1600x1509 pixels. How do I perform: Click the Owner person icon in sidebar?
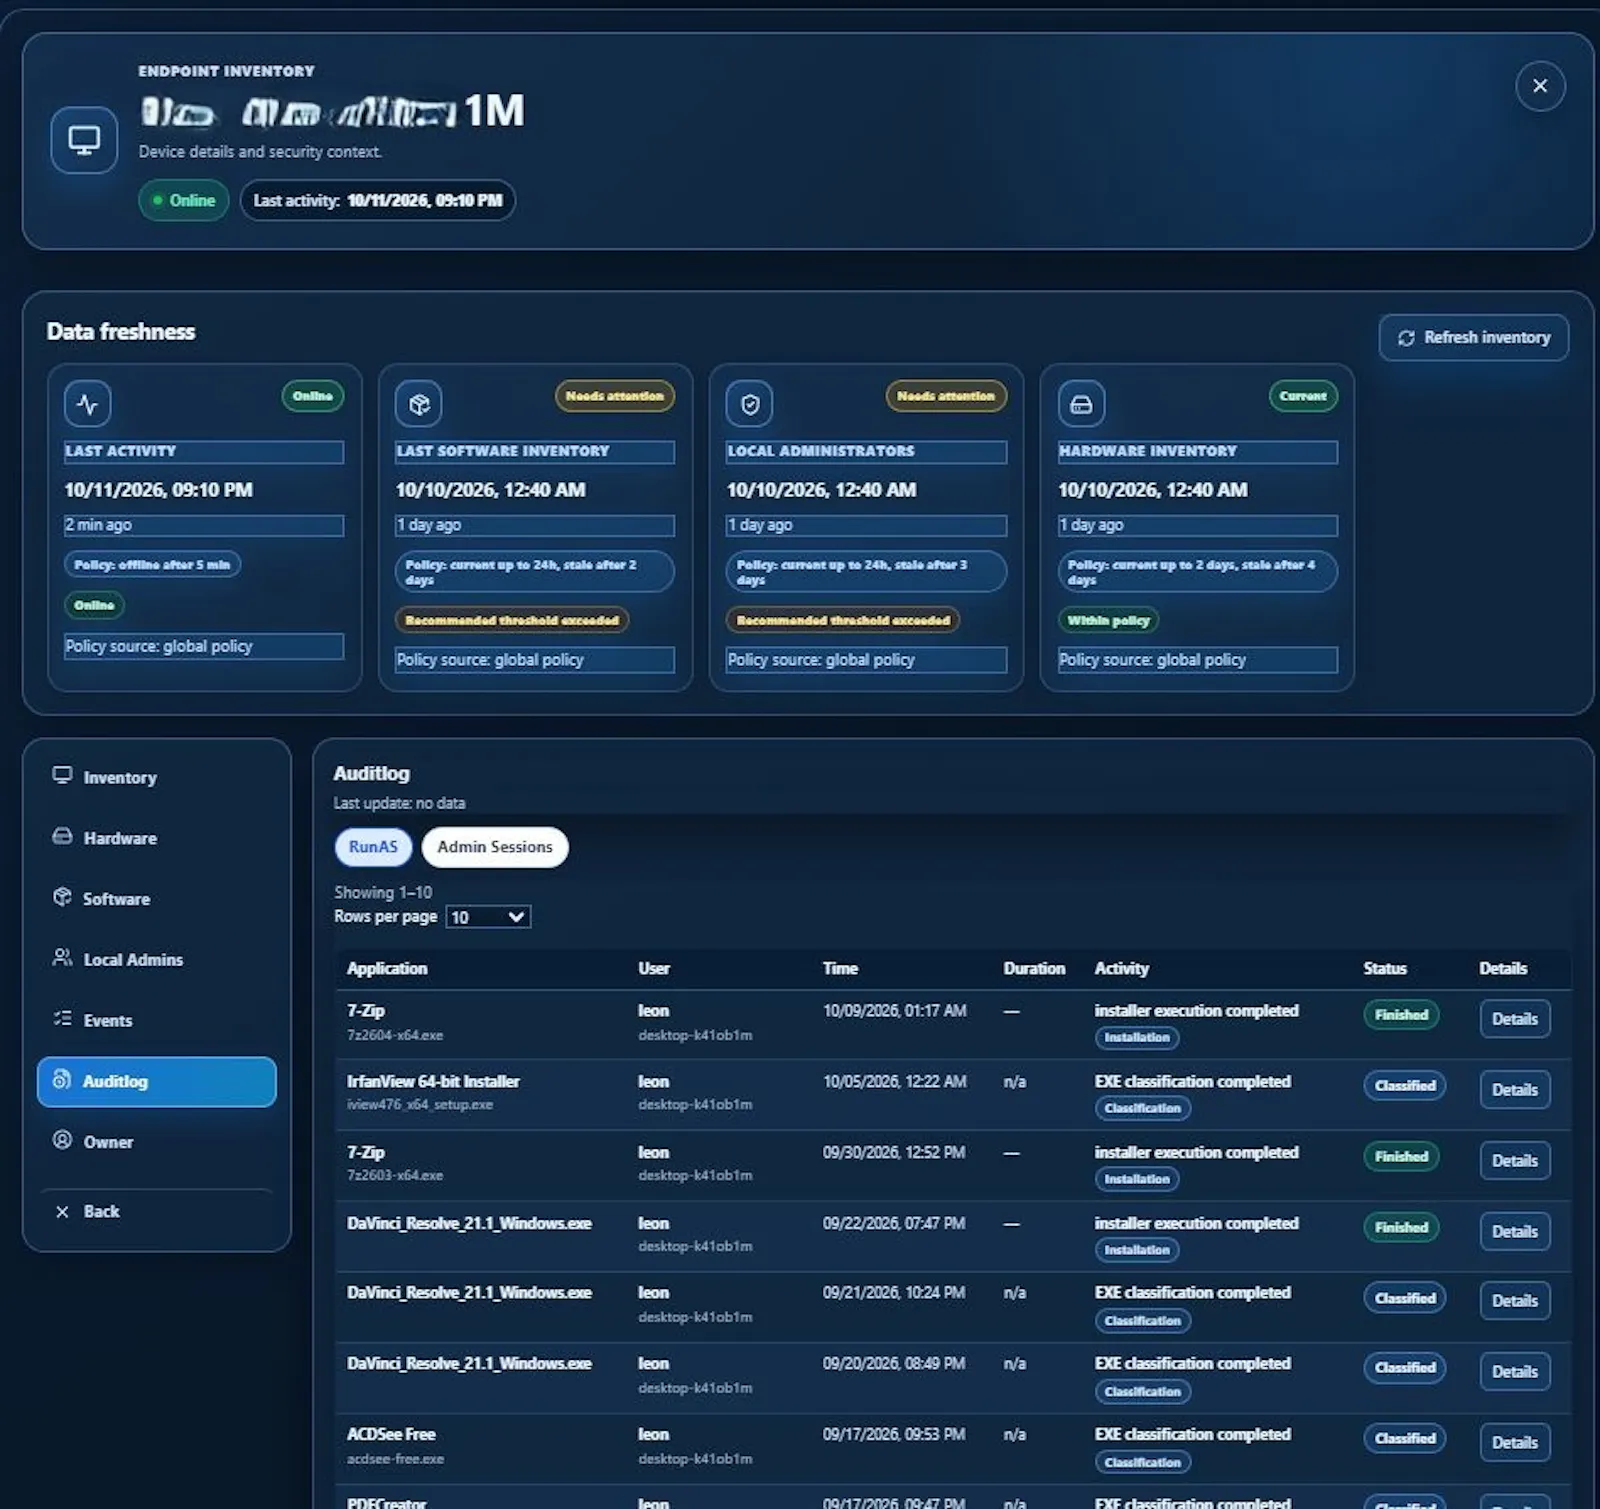(x=62, y=1140)
